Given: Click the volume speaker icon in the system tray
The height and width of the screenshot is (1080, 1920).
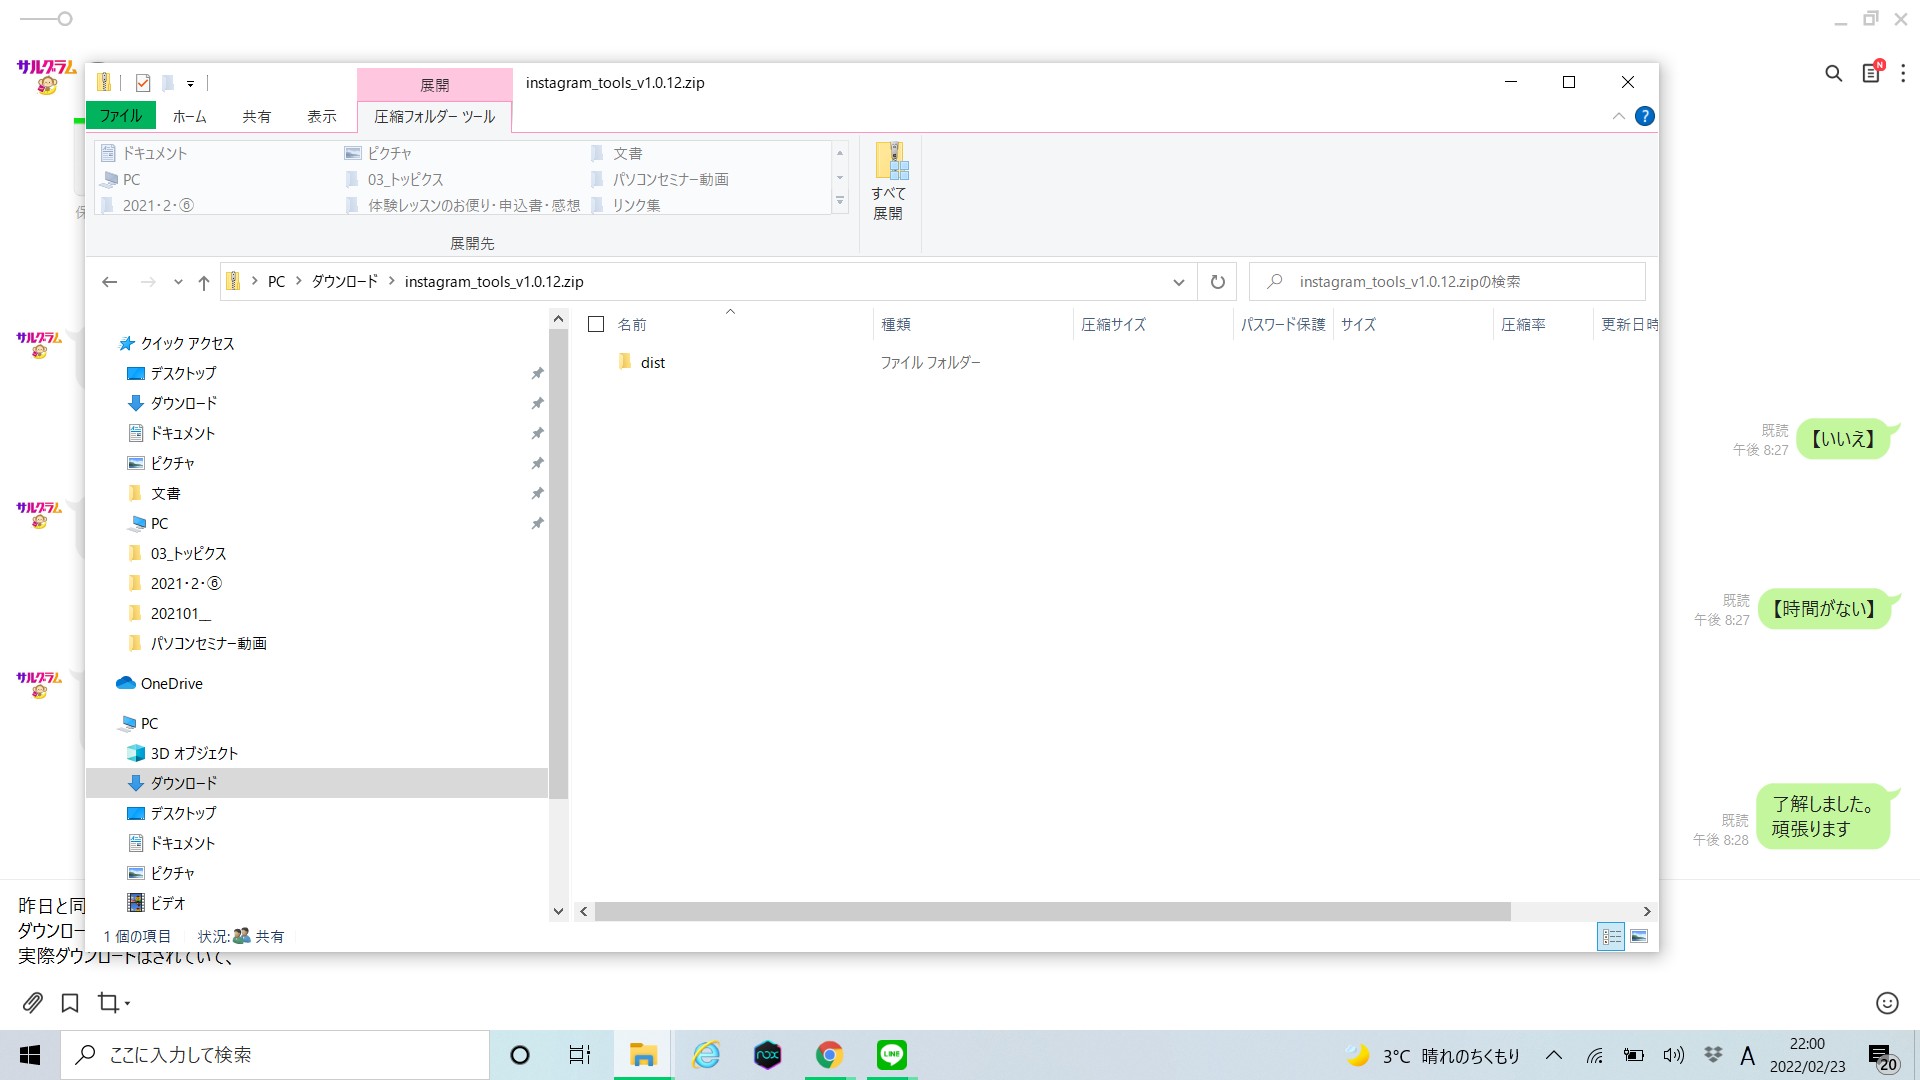Looking at the screenshot, I should point(1673,1055).
